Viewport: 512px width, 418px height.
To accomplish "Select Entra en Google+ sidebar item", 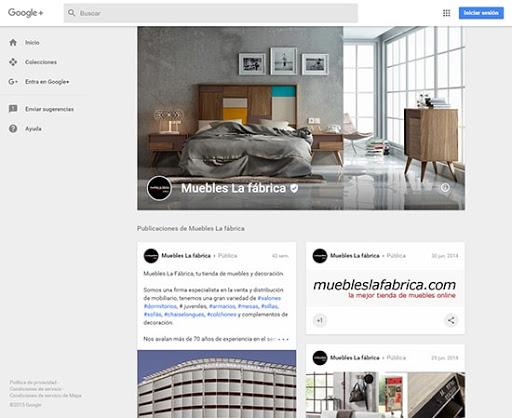I will [47, 82].
